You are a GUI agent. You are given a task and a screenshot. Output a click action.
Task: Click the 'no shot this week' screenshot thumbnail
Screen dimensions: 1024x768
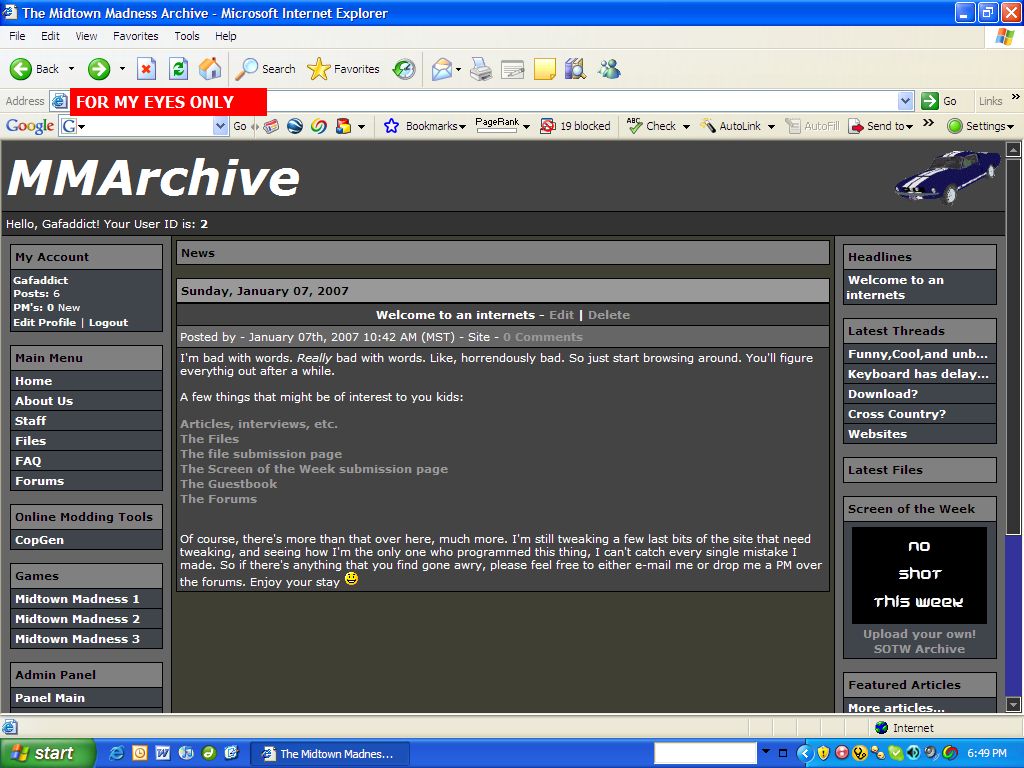tap(919, 575)
